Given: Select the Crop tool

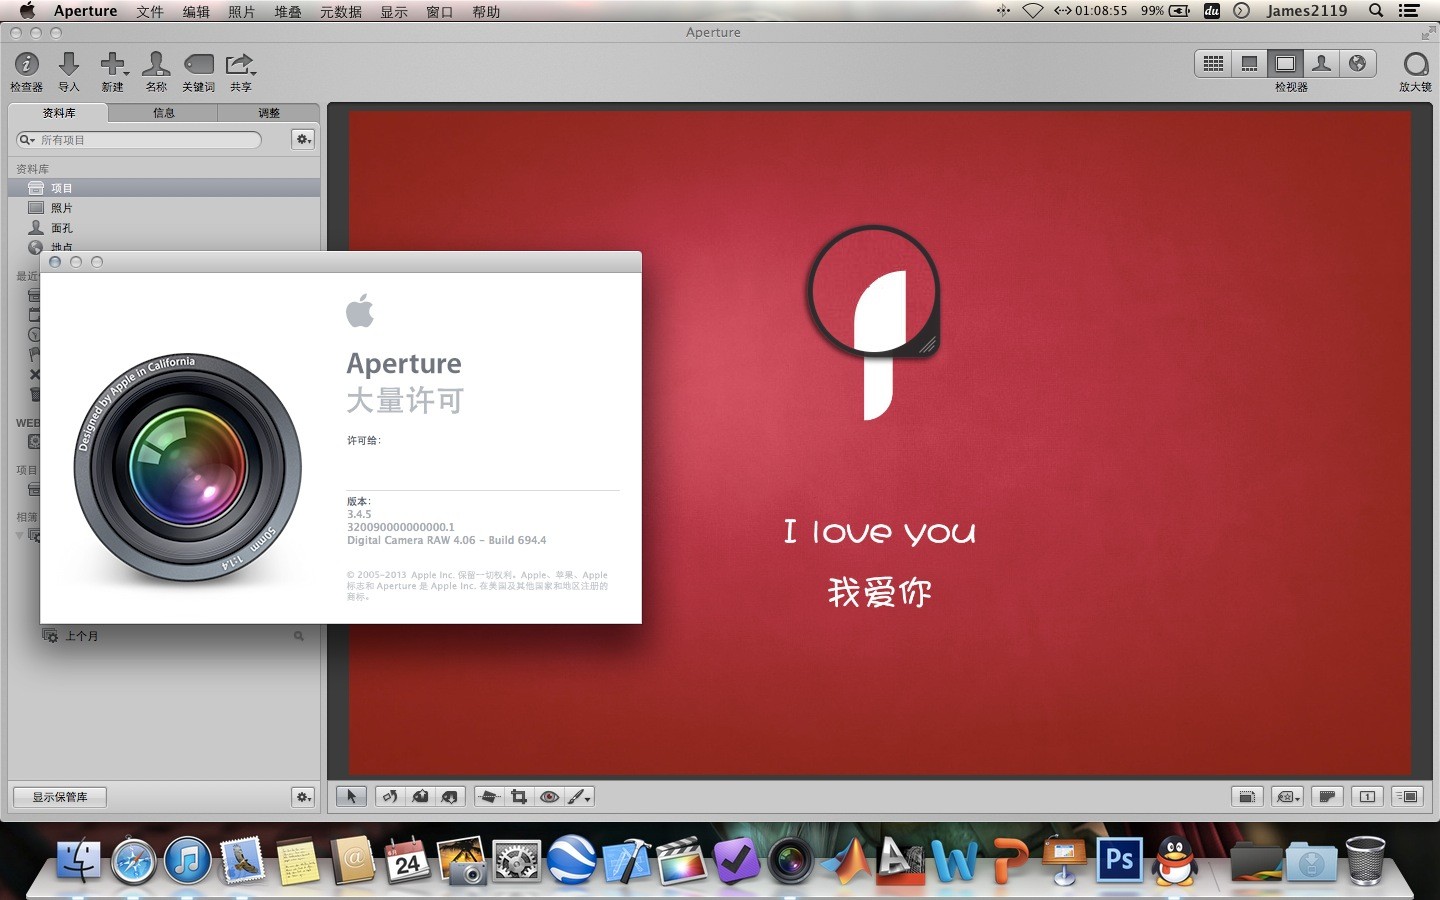Looking at the screenshot, I should [x=519, y=797].
